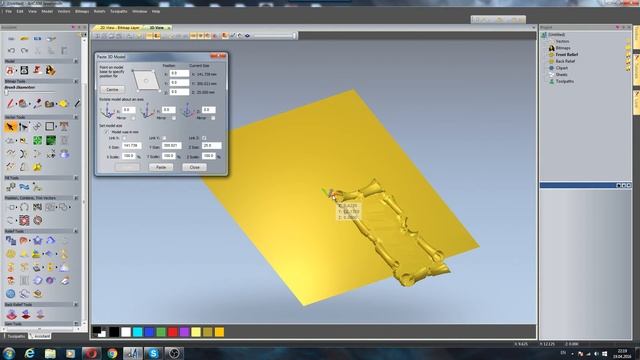
Task: Click the Position X input field
Action: click(x=179, y=73)
